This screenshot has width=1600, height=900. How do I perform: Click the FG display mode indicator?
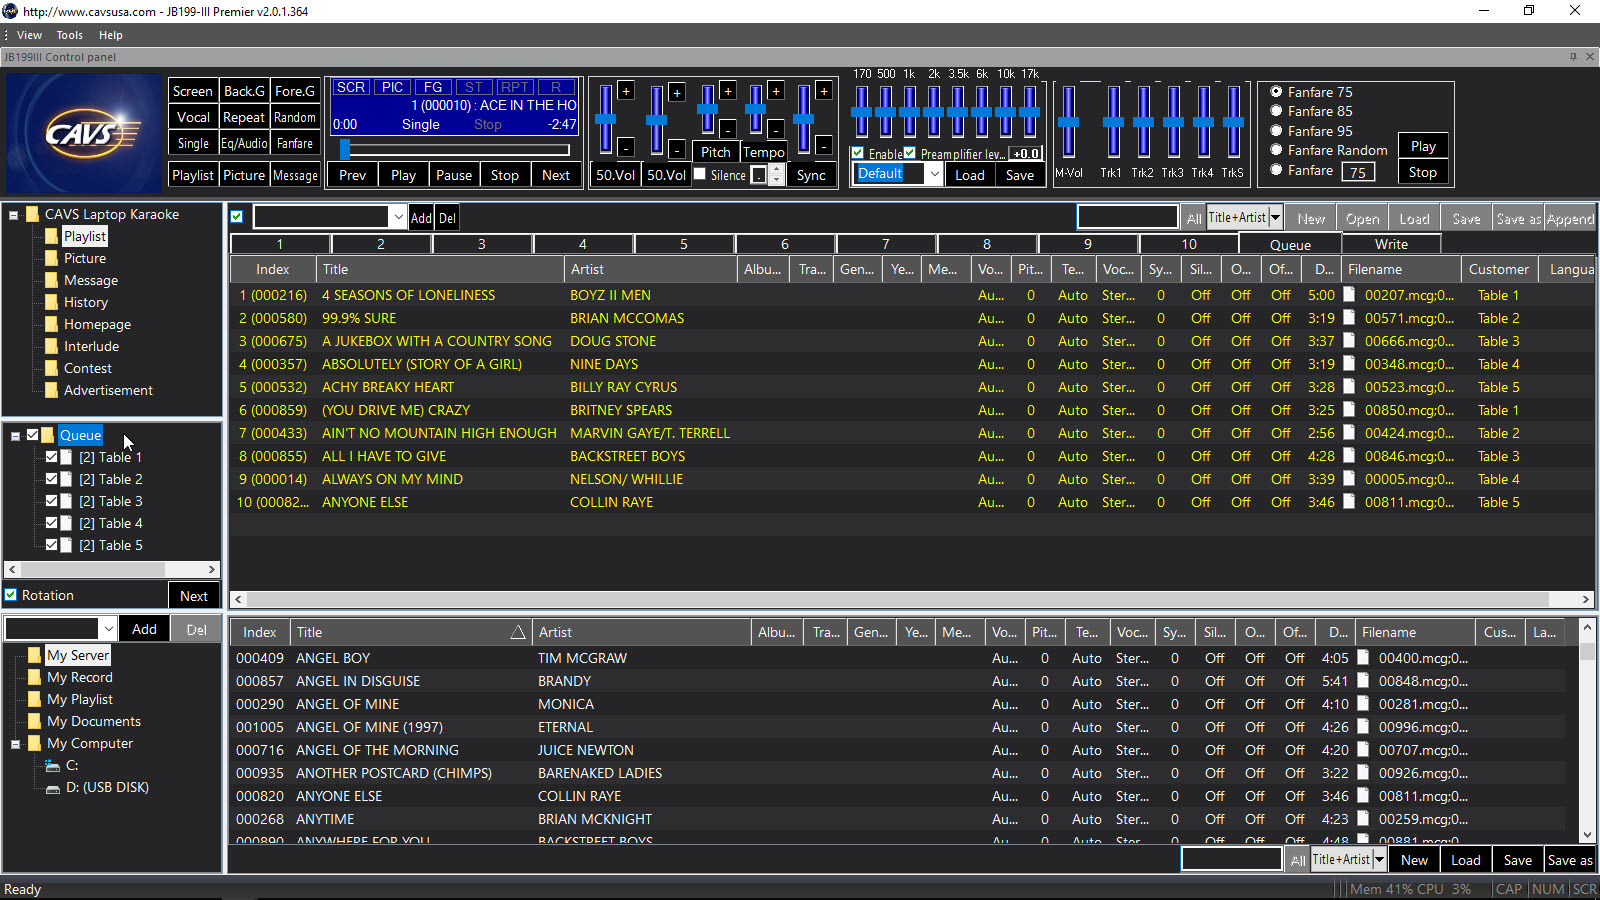pos(433,88)
